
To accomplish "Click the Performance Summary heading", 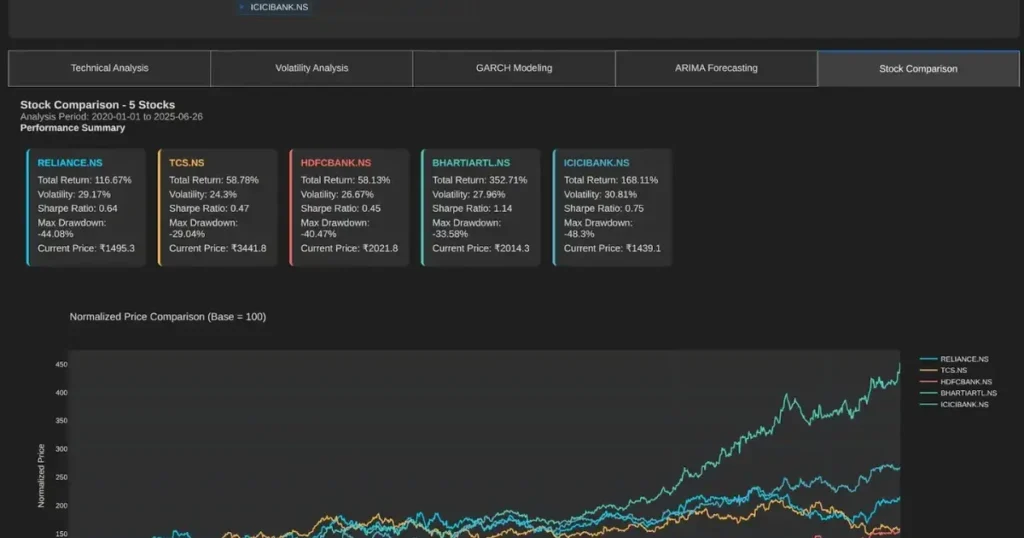I will [x=72, y=128].
